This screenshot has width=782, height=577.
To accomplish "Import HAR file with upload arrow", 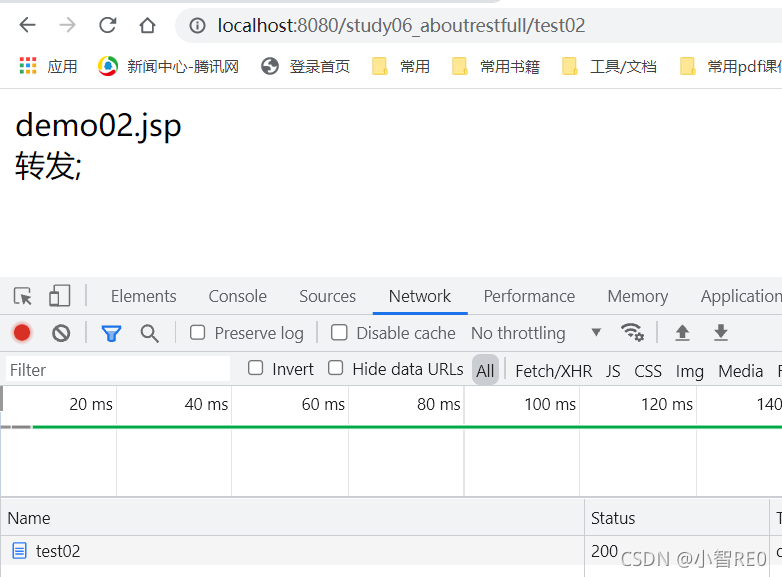I will click(x=682, y=333).
